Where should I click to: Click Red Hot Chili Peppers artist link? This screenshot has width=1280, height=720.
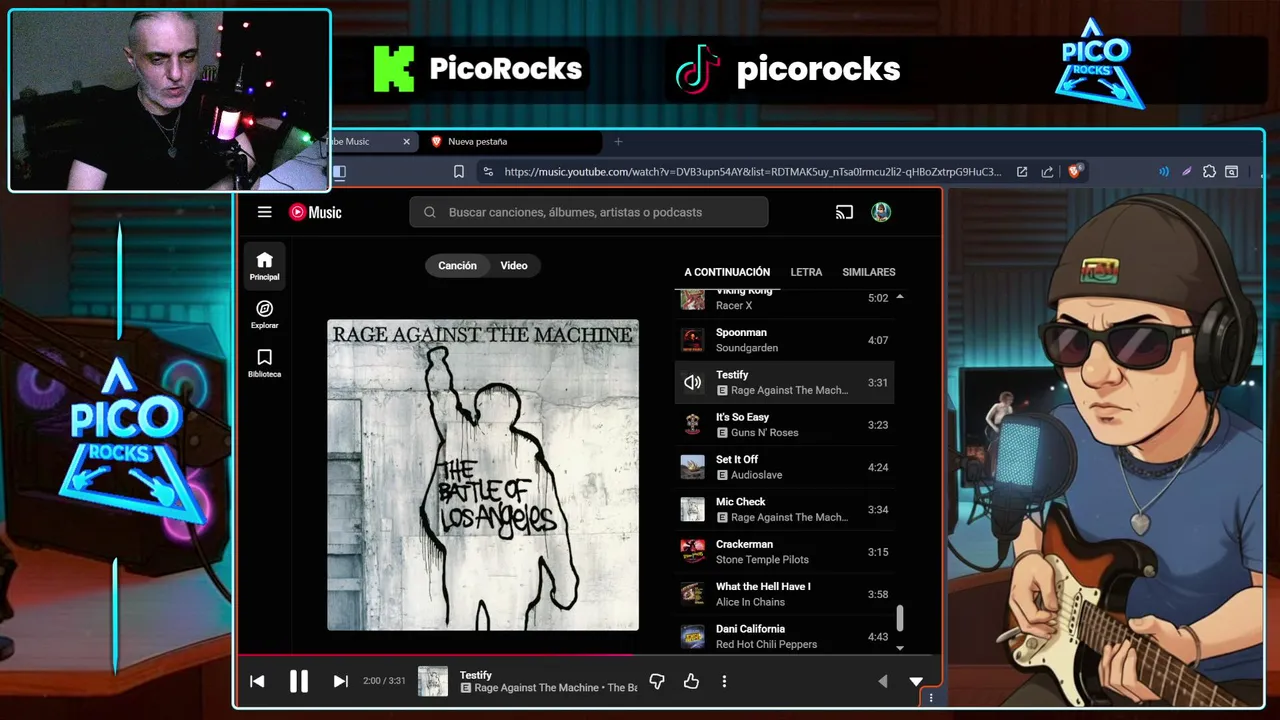[766, 644]
